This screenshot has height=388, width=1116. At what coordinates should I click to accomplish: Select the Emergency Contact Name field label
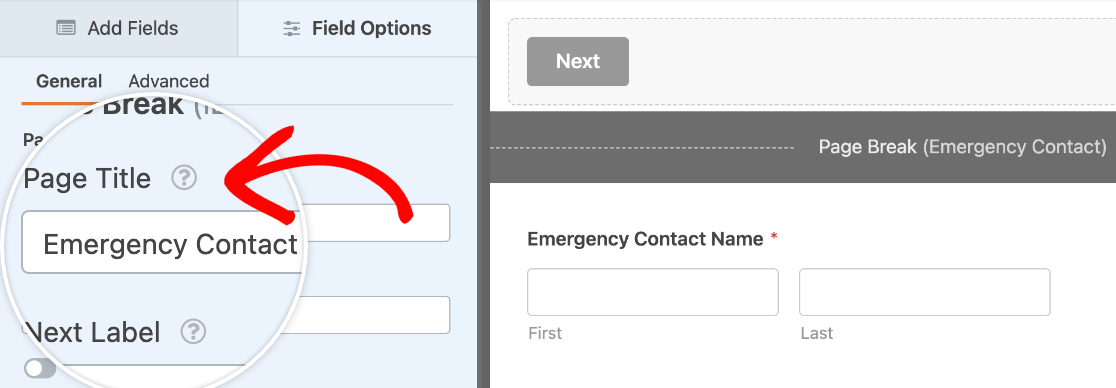[x=646, y=239]
